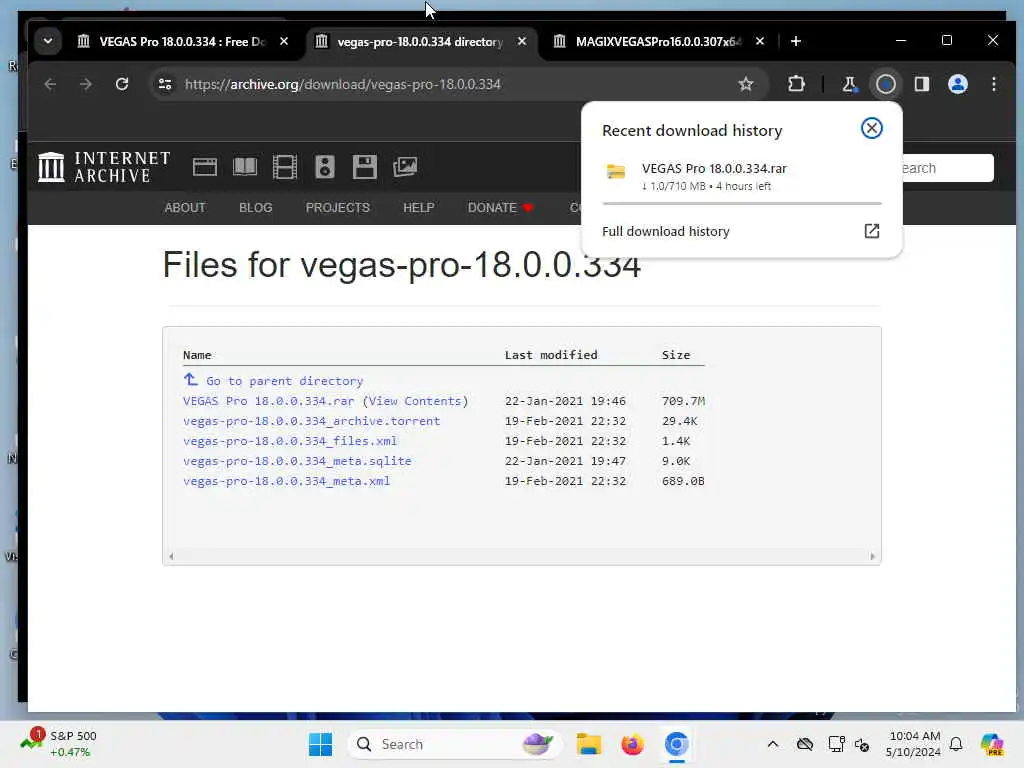The height and width of the screenshot is (768, 1024).
Task: View site information icon in address bar
Action: click(165, 84)
